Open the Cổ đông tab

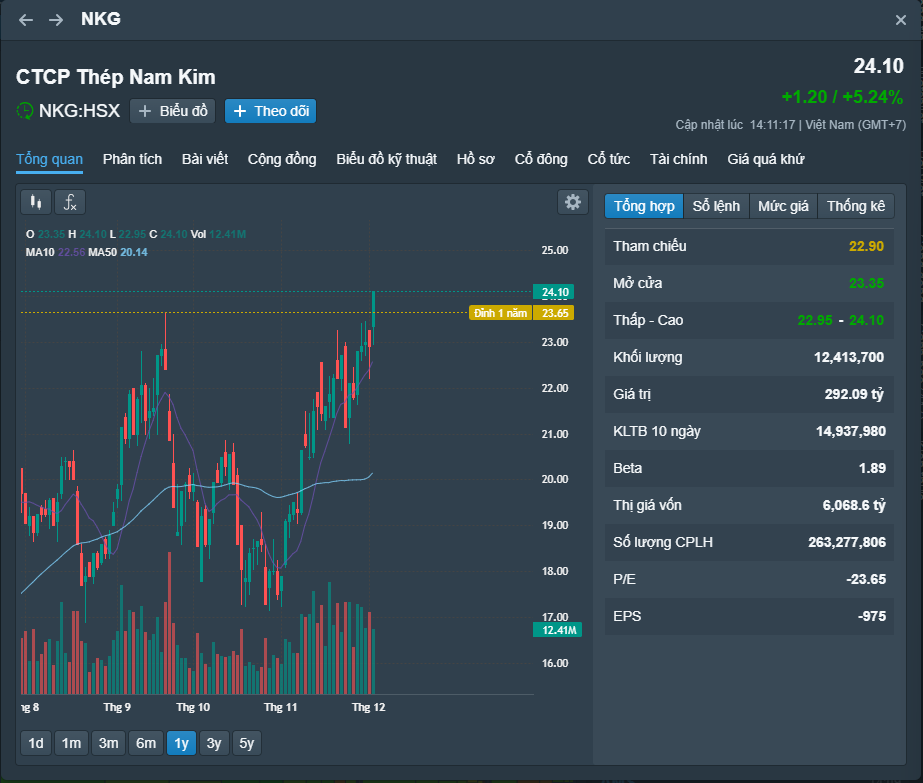point(541,159)
